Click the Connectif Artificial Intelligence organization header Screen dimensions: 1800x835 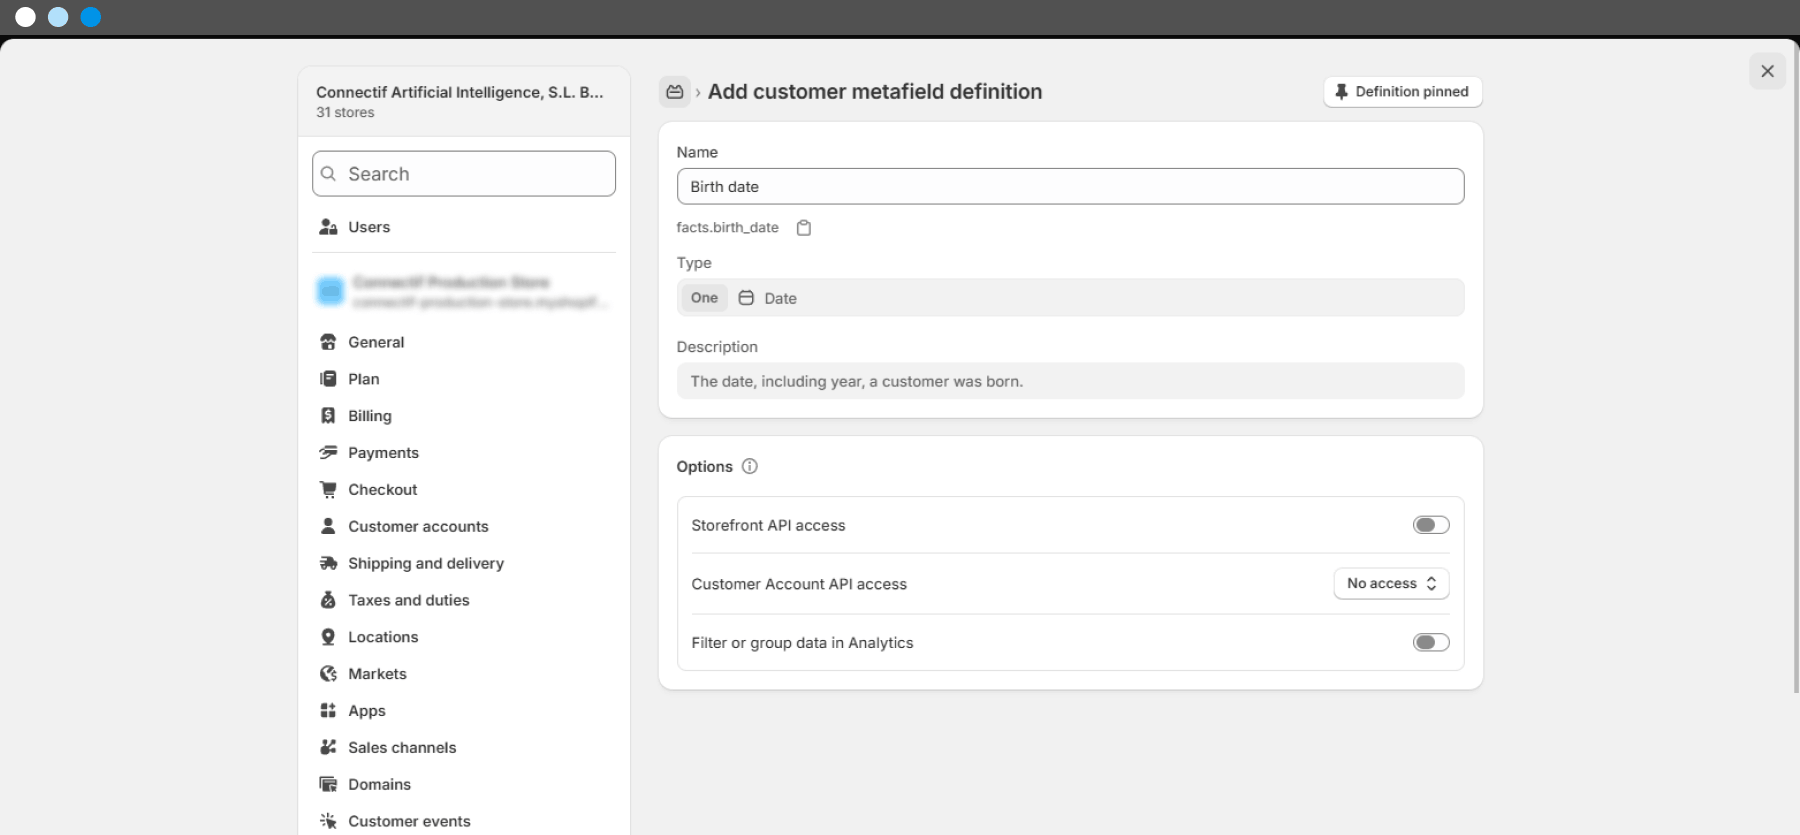(x=464, y=101)
